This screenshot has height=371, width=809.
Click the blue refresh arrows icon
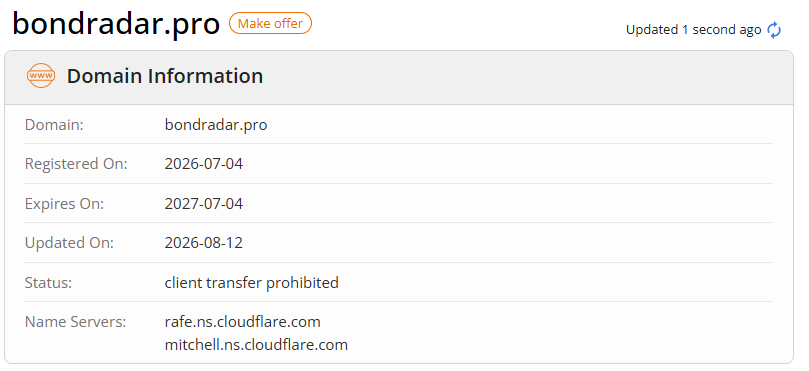coord(774,30)
